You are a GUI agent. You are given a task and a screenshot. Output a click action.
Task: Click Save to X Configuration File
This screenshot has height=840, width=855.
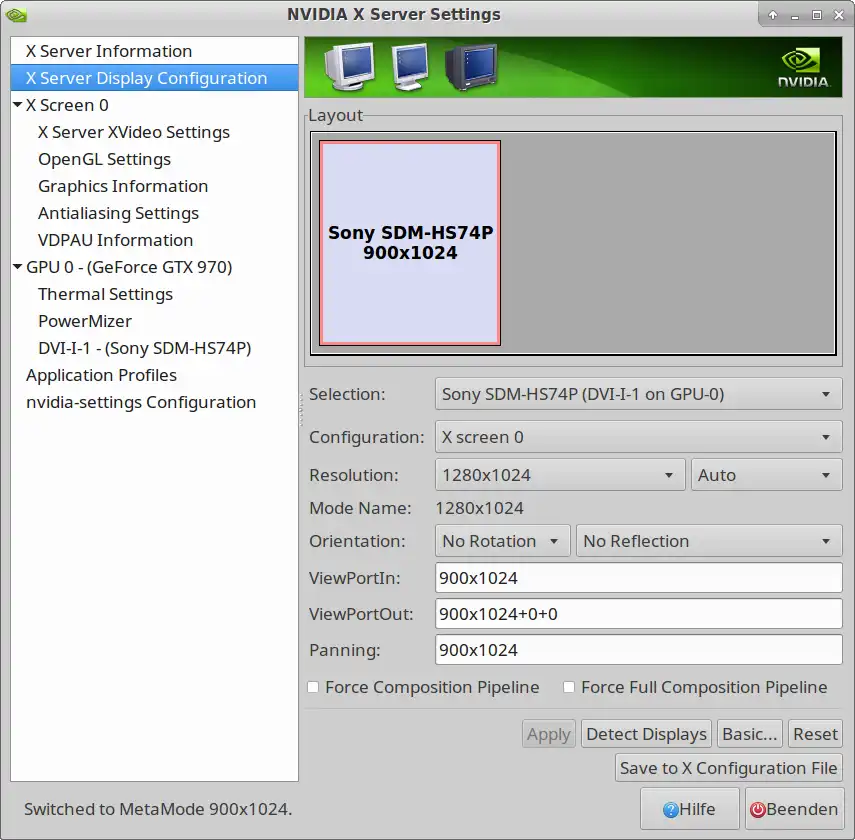728,768
